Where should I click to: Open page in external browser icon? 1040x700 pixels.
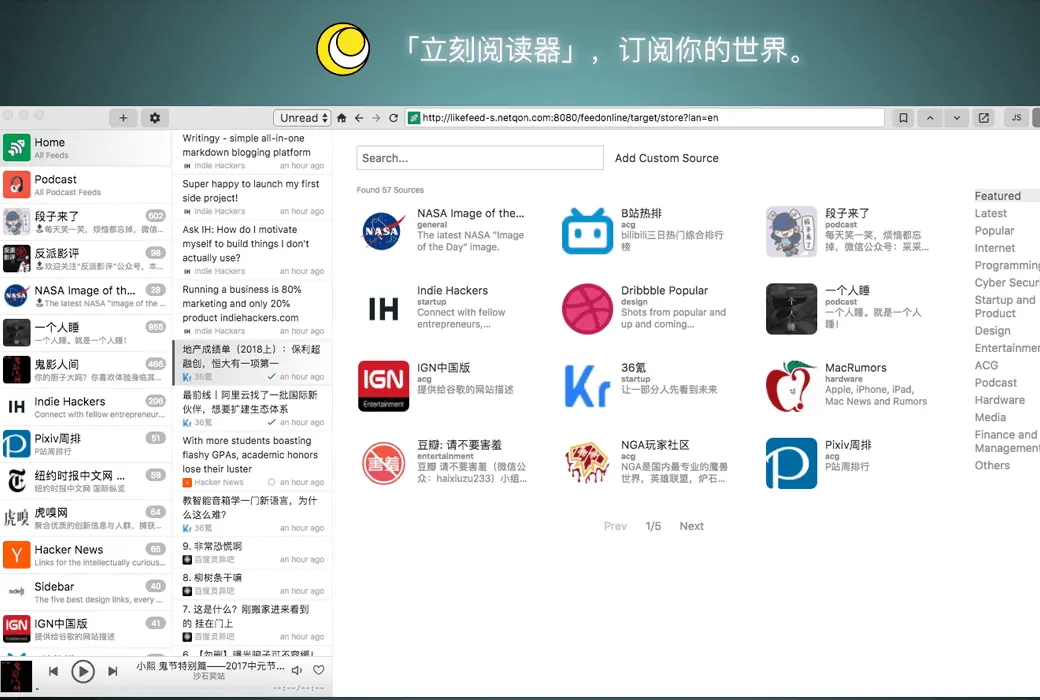(x=984, y=117)
